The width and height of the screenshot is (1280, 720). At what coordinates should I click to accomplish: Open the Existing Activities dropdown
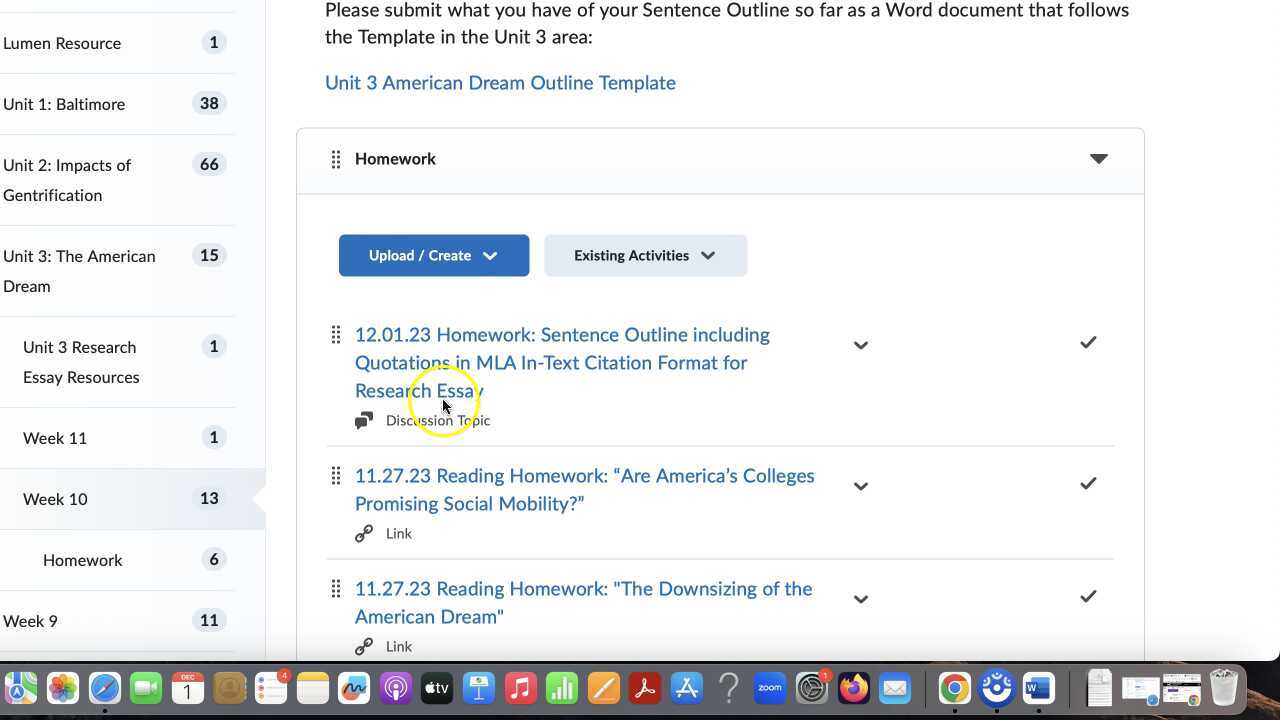(645, 255)
